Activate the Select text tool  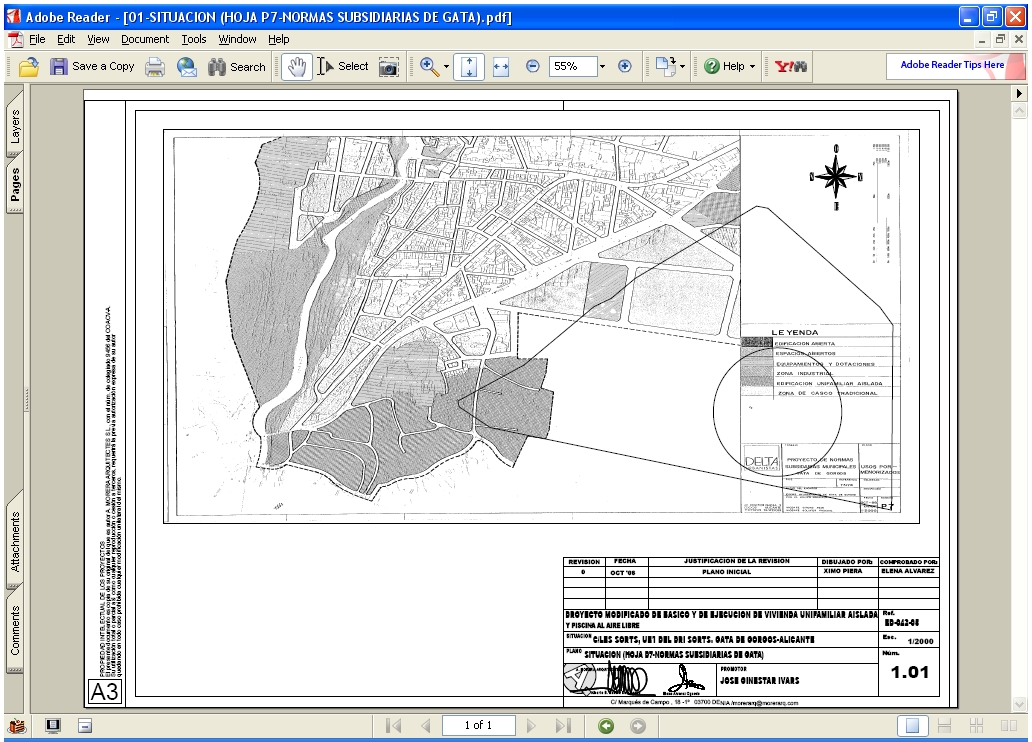(x=343, y=67)
